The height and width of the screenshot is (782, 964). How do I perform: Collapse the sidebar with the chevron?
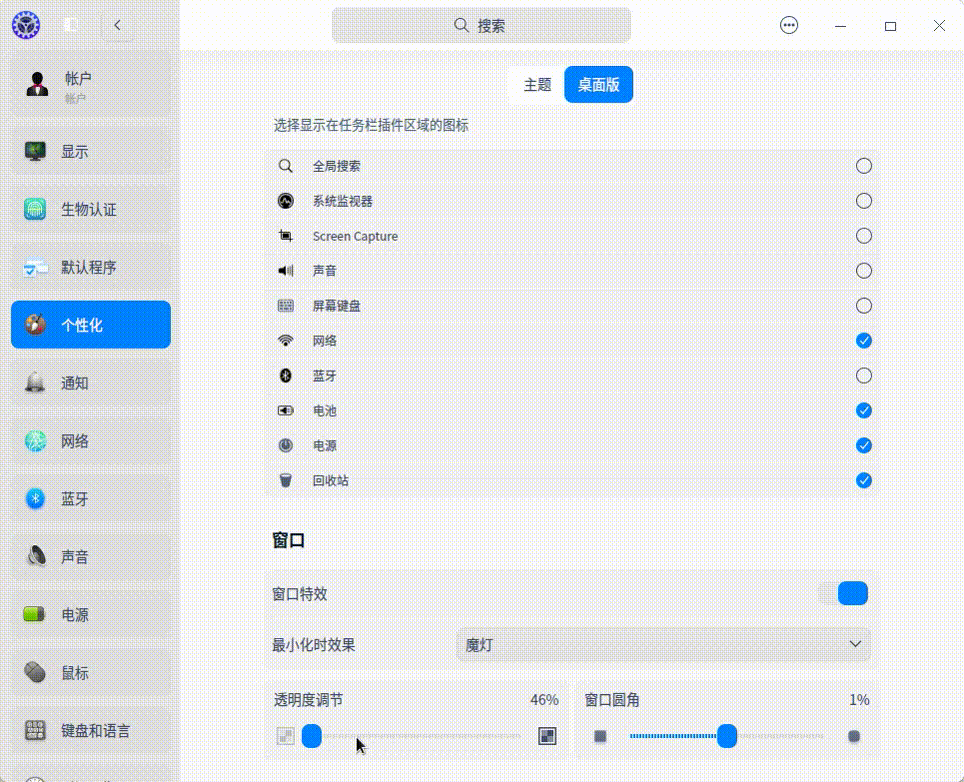[117, 25]
